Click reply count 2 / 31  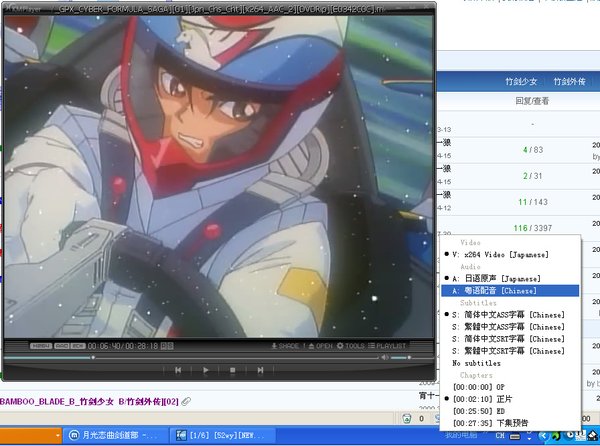tap(533, 176)
